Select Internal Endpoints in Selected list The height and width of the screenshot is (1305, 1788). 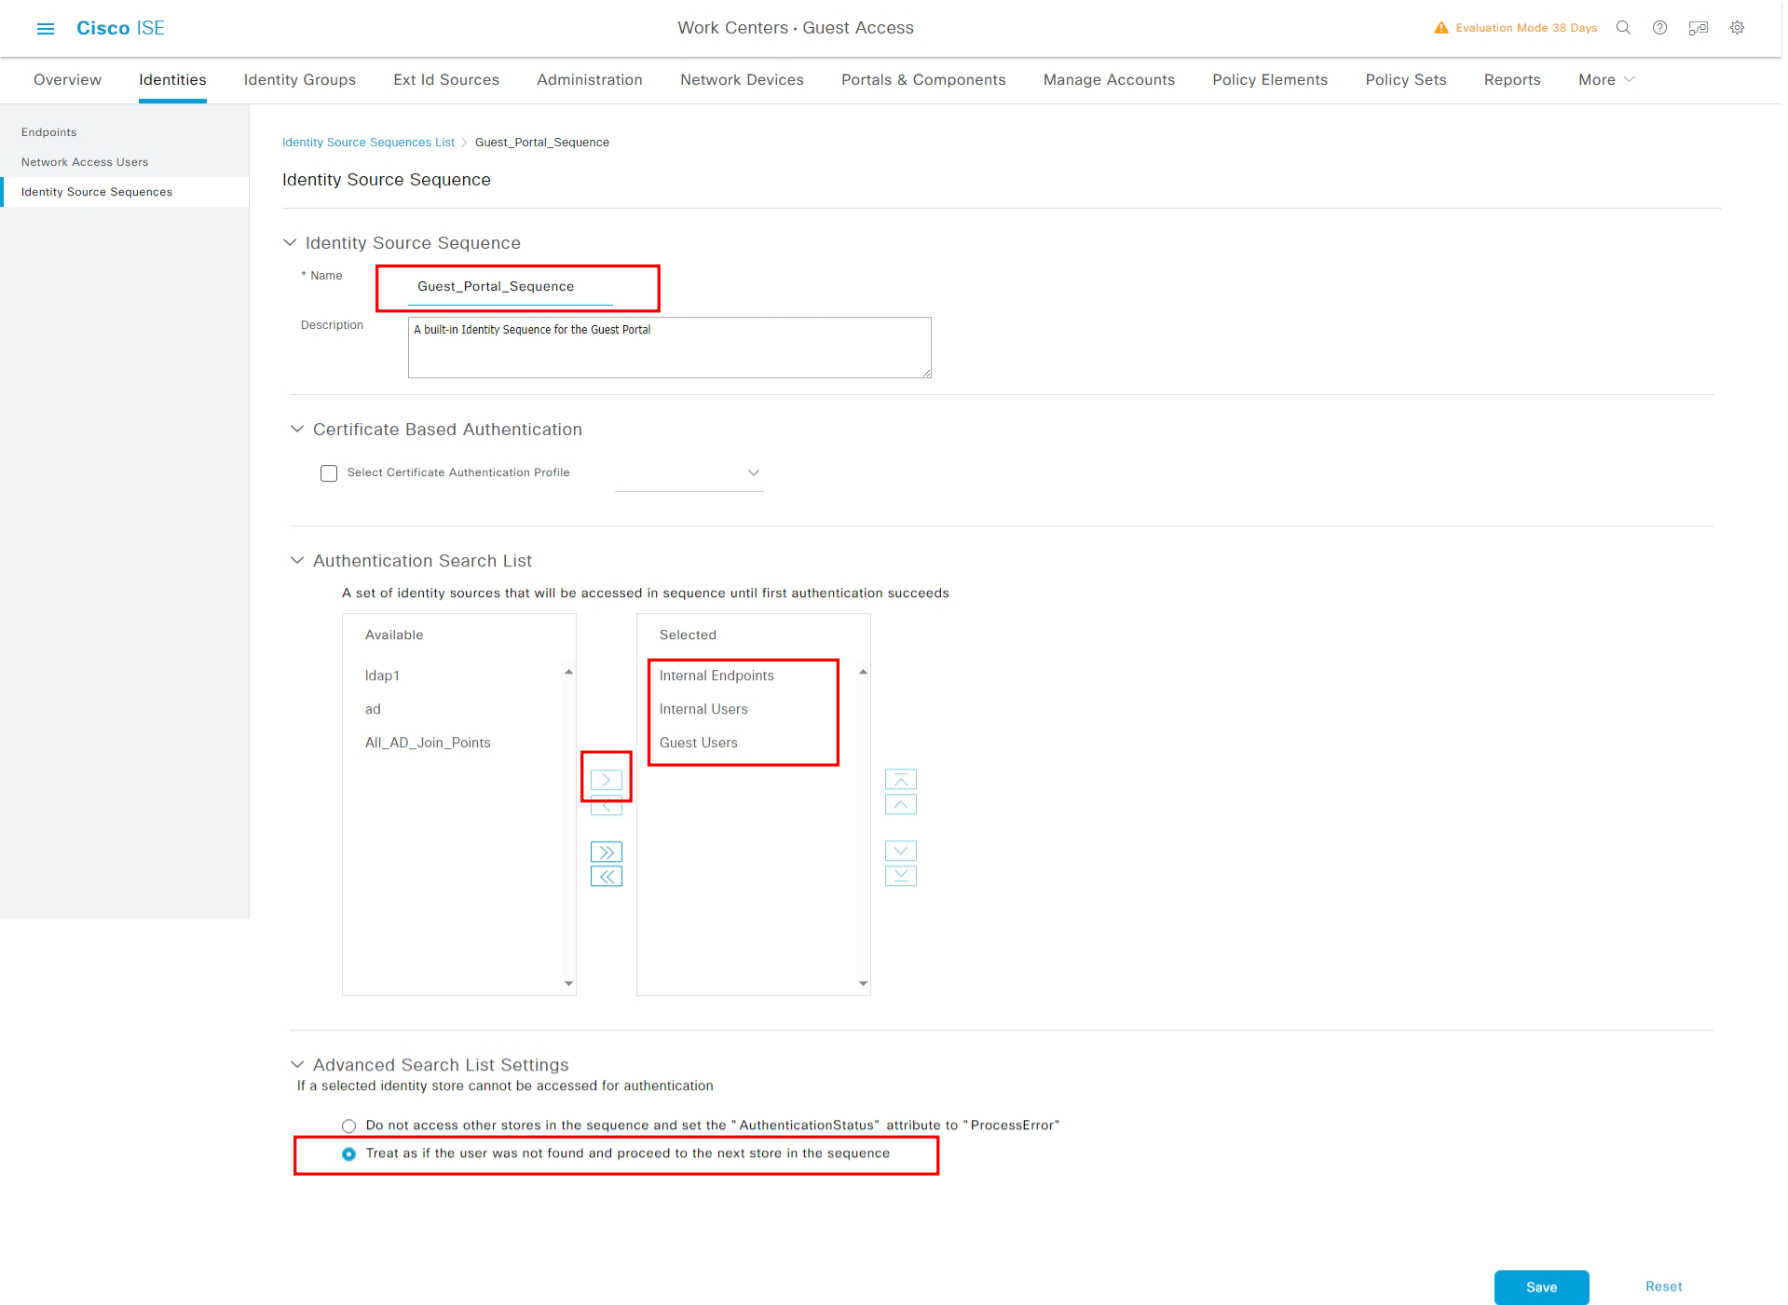717,676
